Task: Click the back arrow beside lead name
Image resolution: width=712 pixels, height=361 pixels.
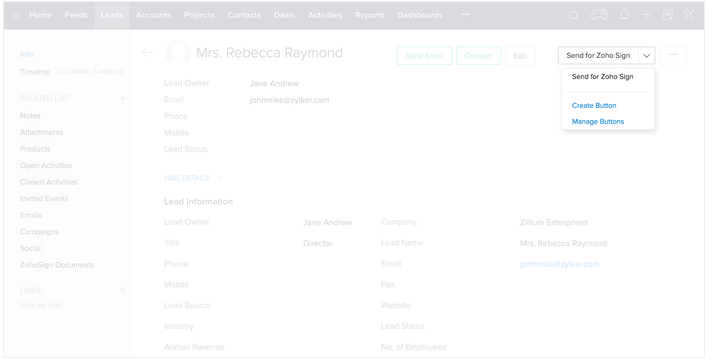Action: pyautogui.click(x=148, y=53)
